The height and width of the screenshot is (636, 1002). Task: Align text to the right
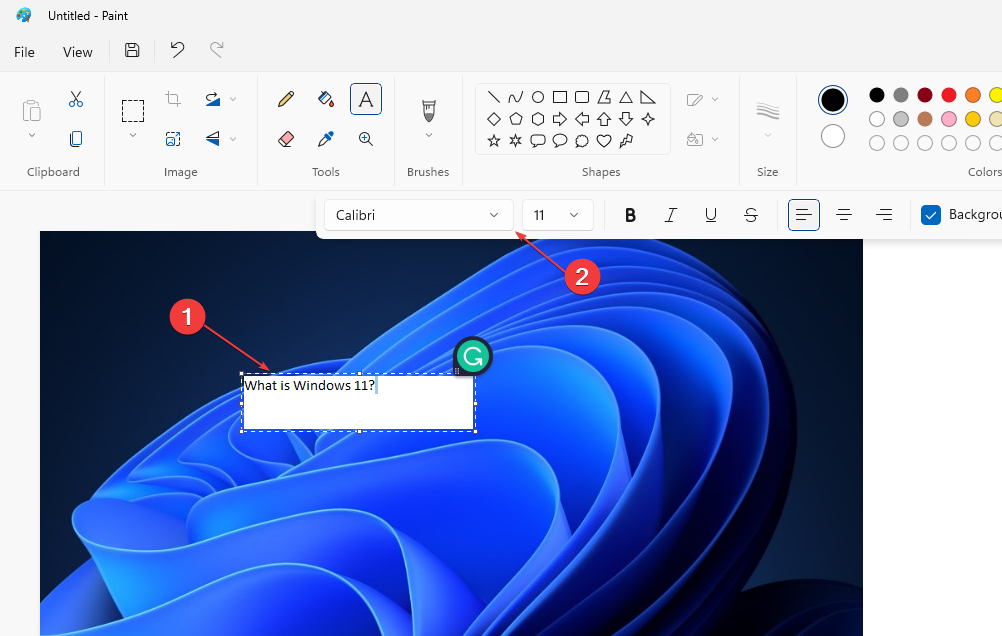click(884, 215)
